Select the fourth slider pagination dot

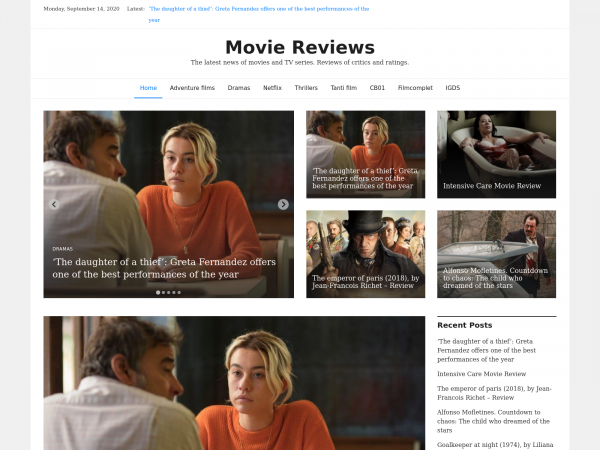(174, 292)
